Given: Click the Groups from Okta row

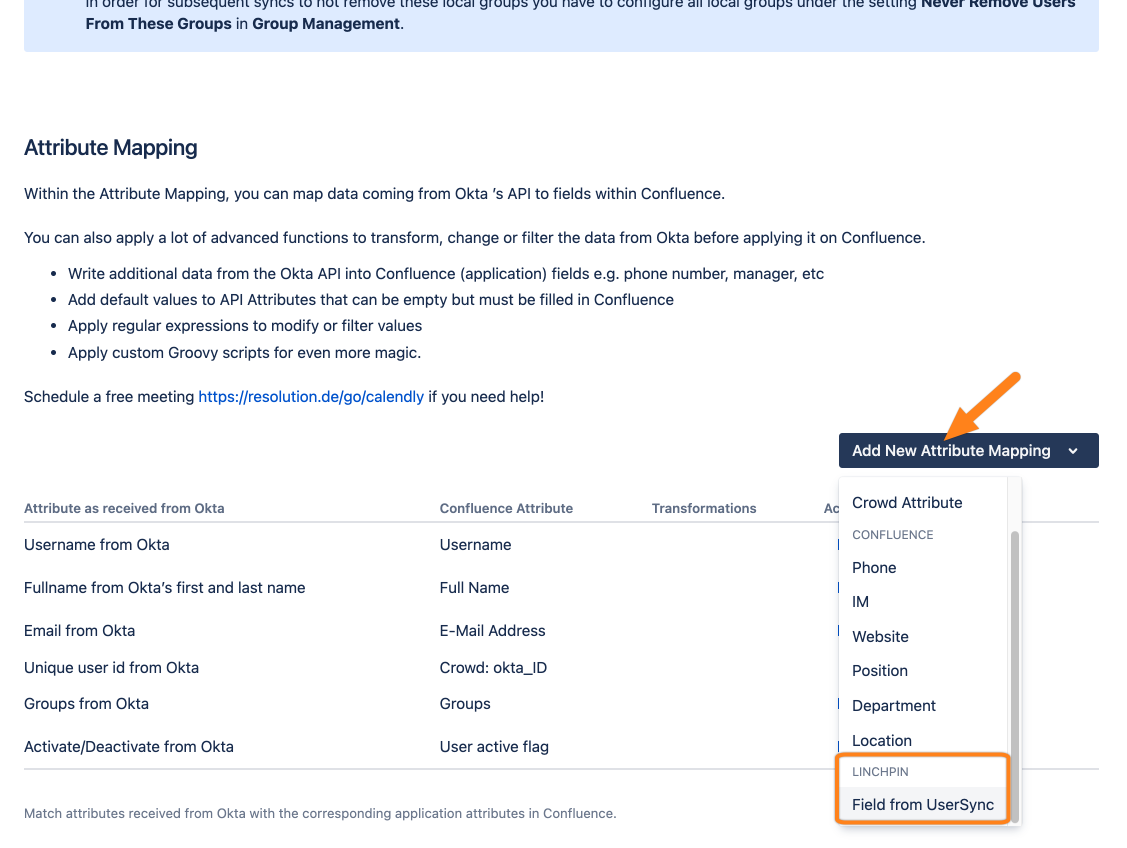Looking at the screenshot, I should [87, 704].
